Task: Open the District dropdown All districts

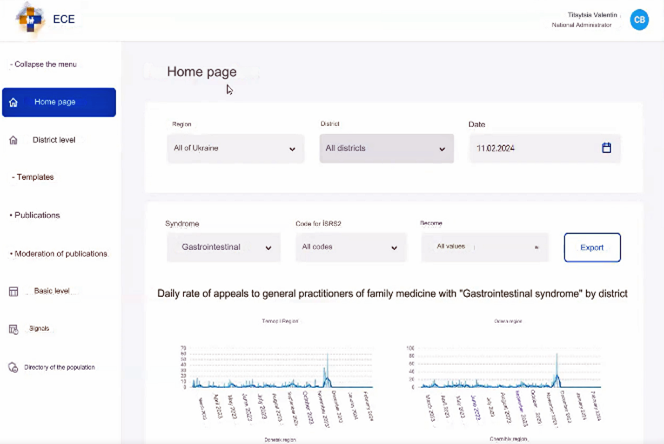Action: coord(384,148)
